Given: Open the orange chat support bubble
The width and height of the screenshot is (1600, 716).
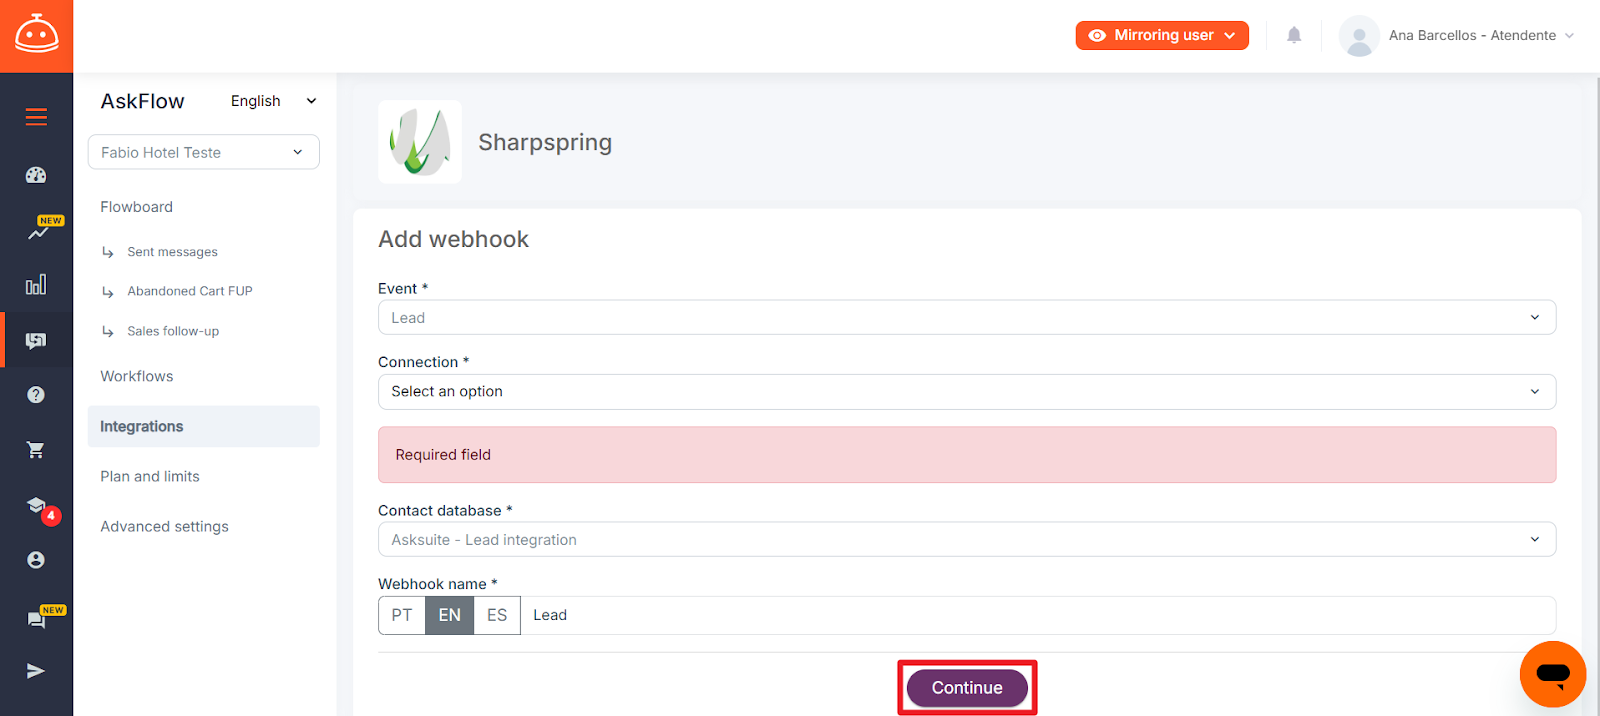Looking at the screenshot, I should (x=1553, y=674).
